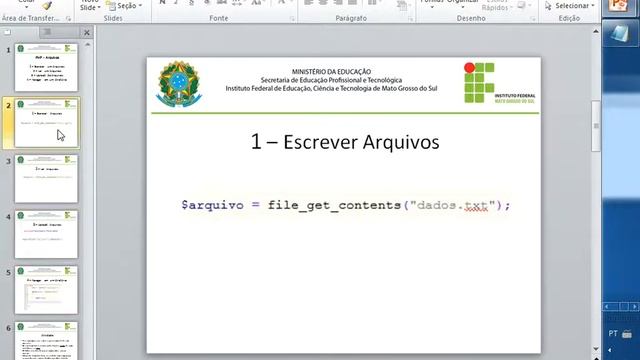Click the Instituto Federal logo image
Screen dimensions: 640x360
(x=499, y=83)
